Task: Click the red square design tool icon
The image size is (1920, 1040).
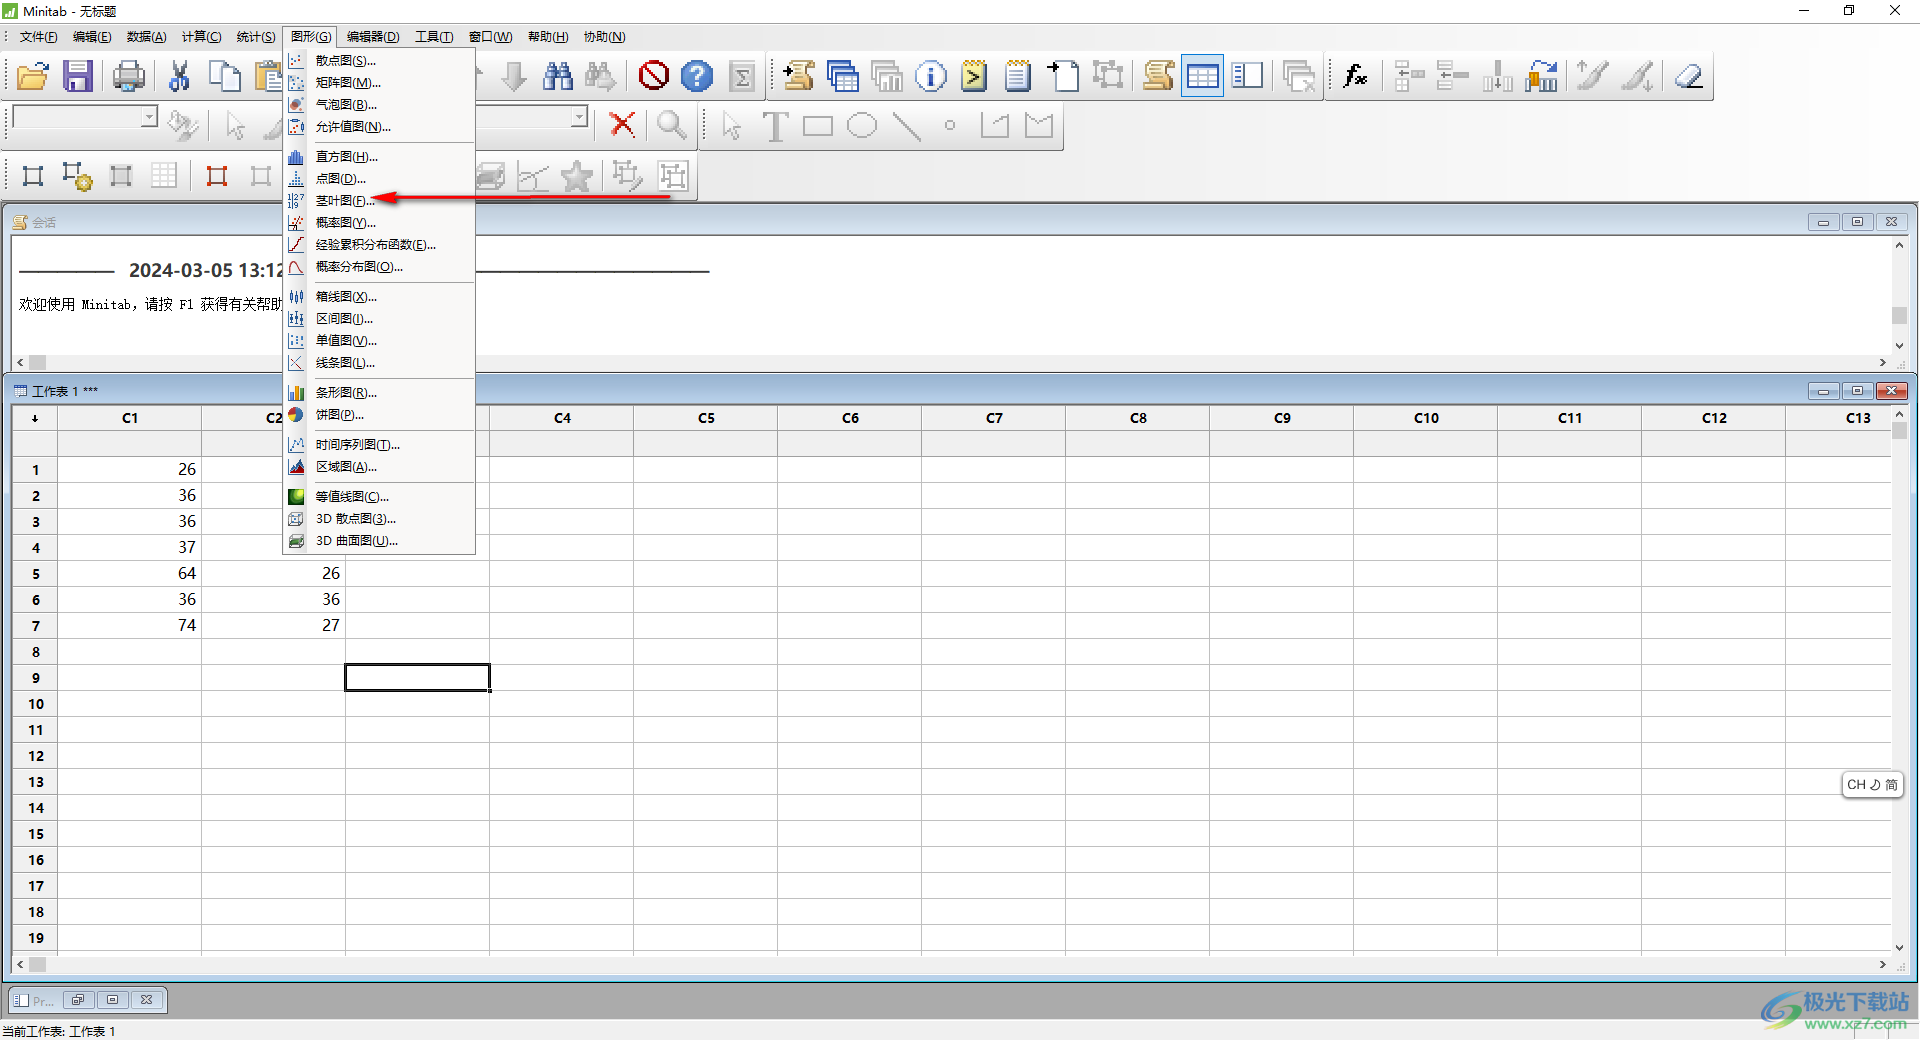Action: [217, 177]
